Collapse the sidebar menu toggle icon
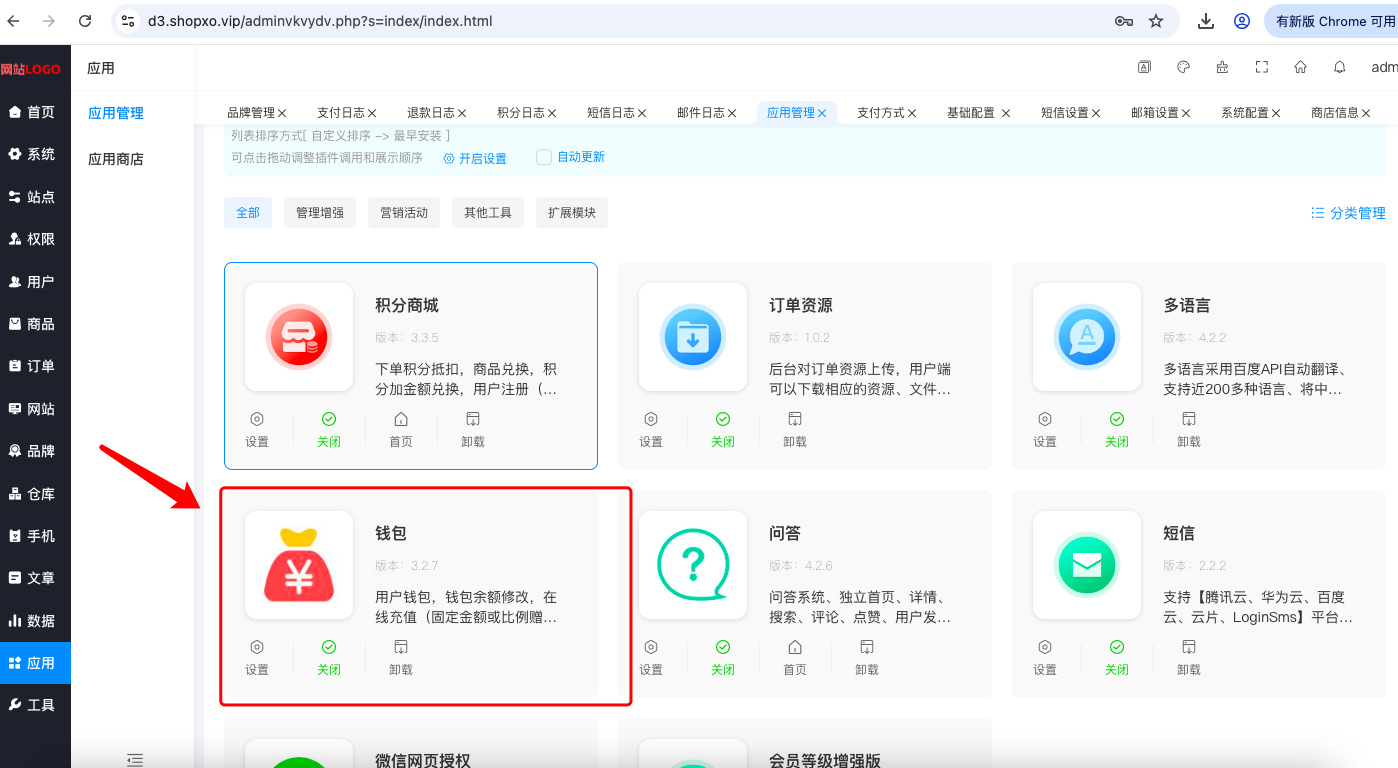This screenshot has height=768, width=1398. click(135, 760)
